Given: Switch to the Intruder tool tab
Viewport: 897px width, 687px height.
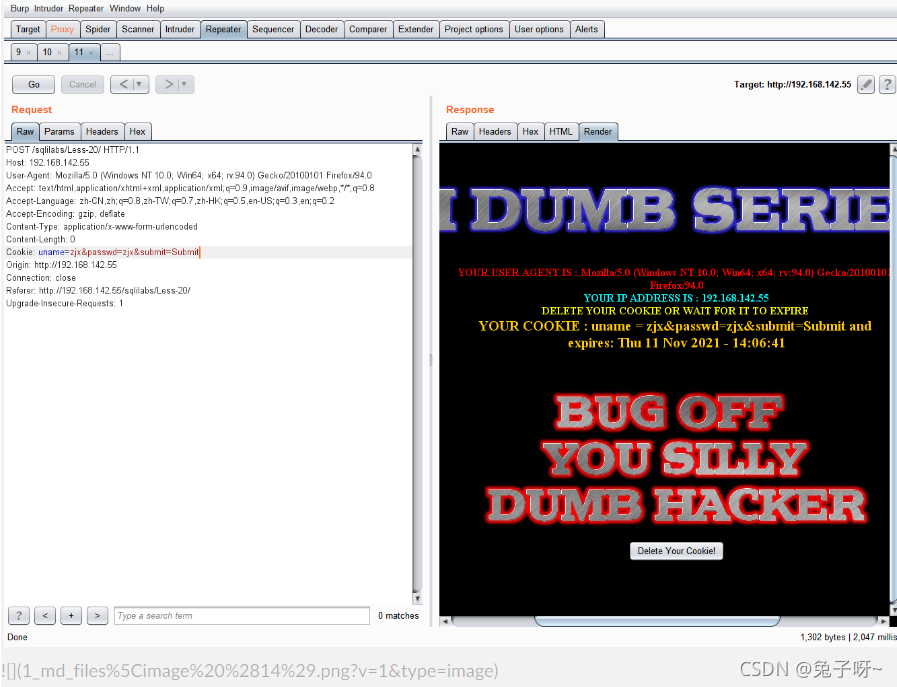Looking at the screenshot, I should [x=180, y=29].
